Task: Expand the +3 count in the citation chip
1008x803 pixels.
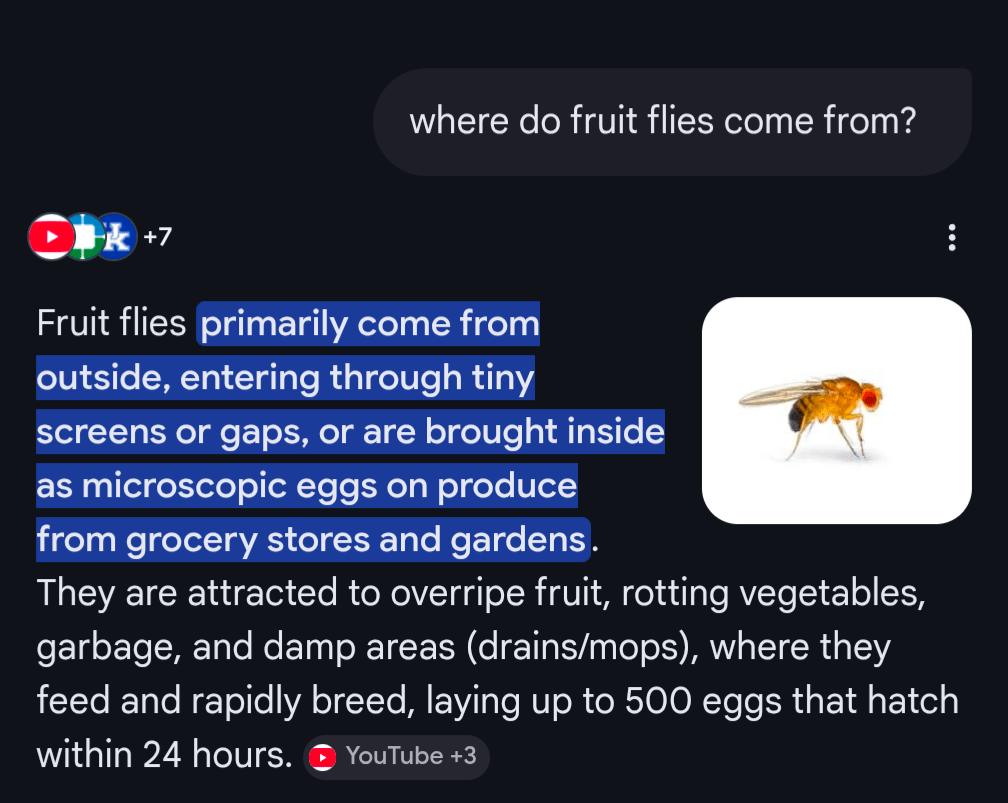Action: click(463, 757)
